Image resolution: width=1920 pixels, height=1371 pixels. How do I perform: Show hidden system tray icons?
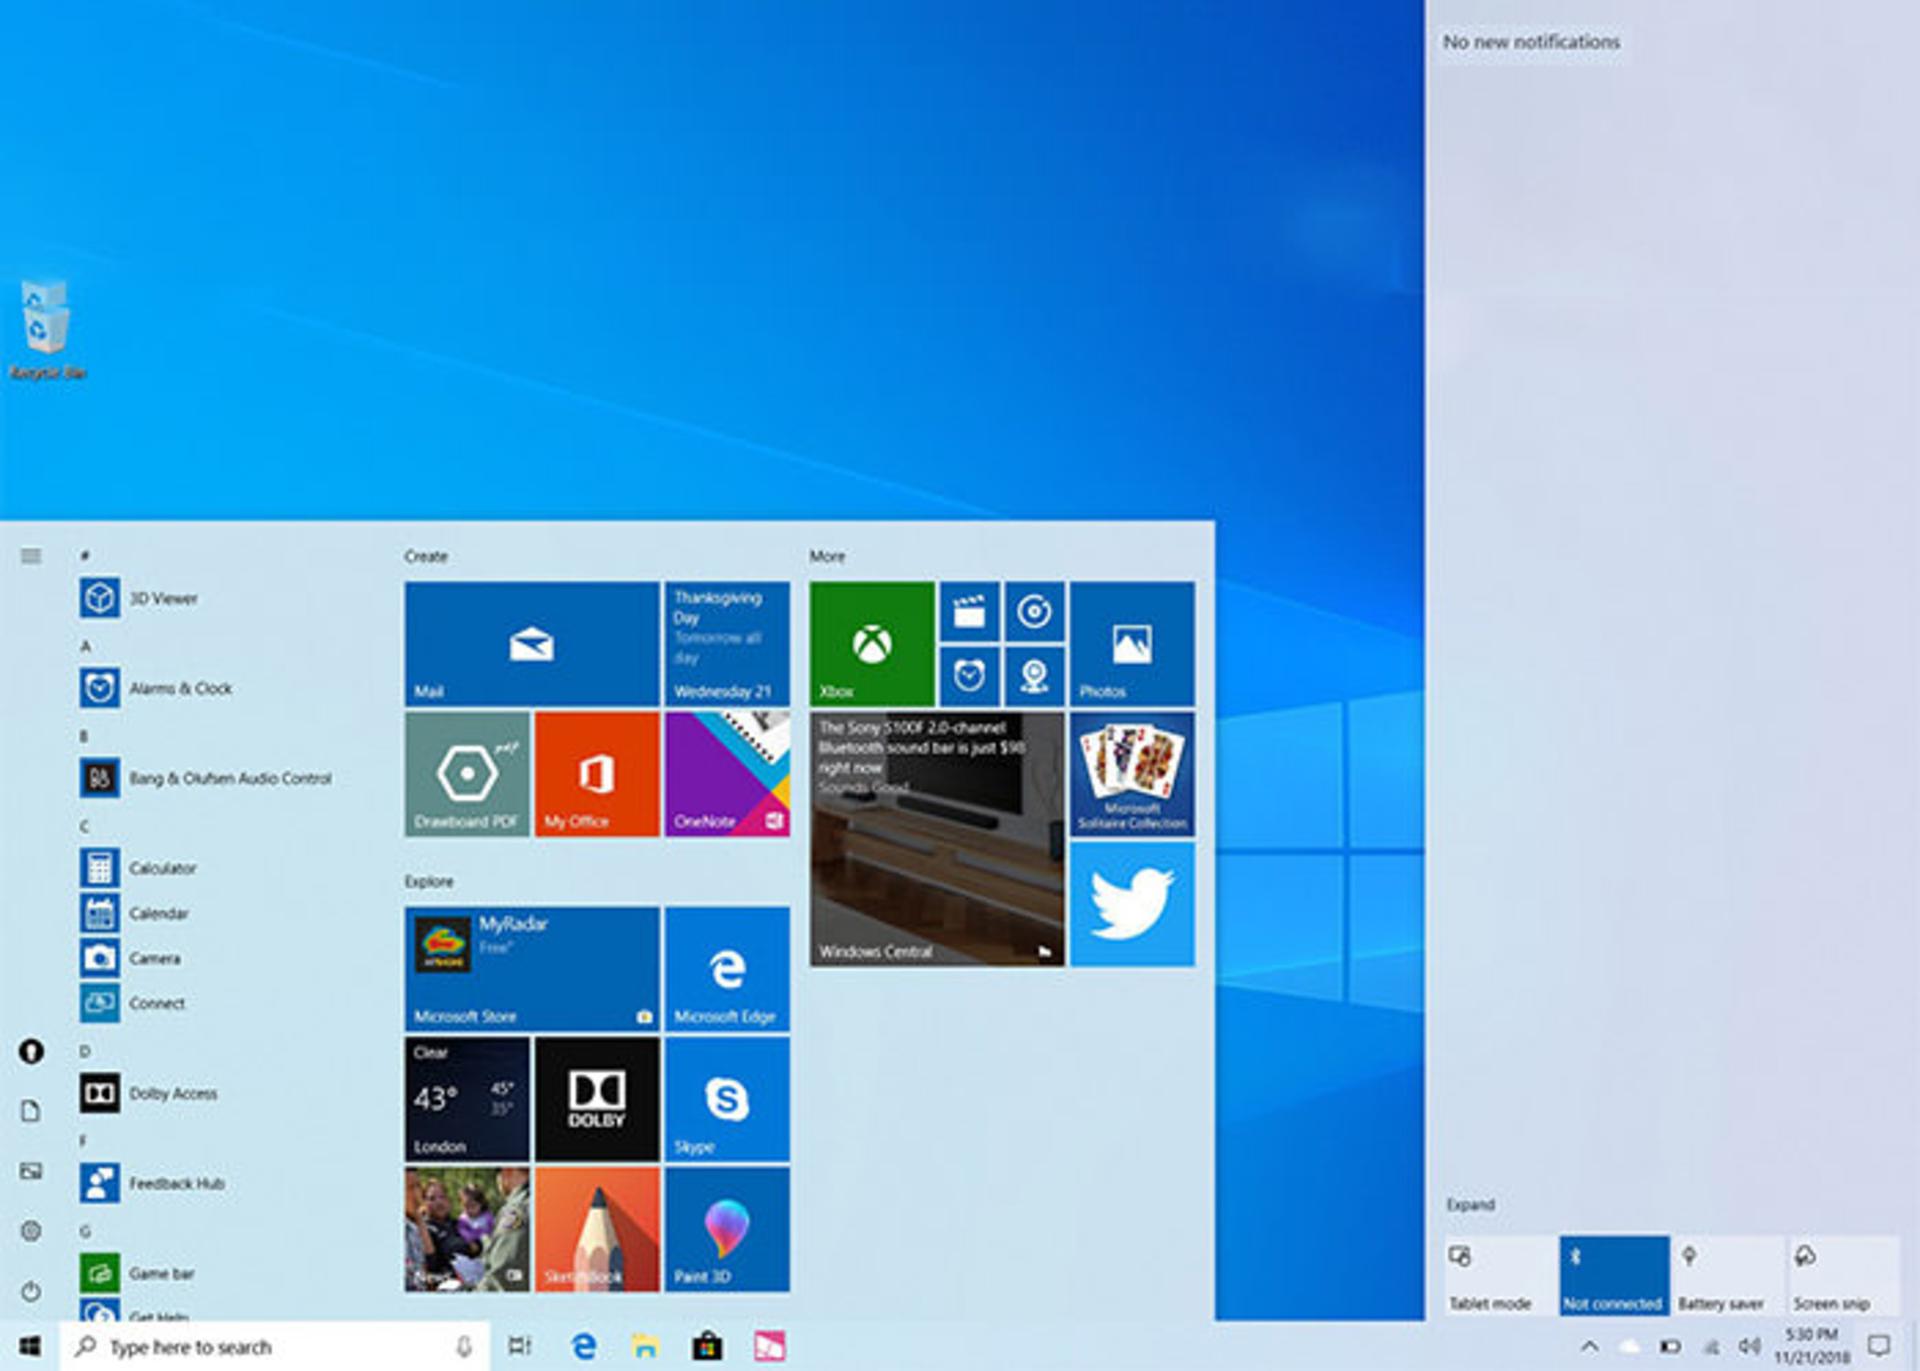pyautogui.click(x=1589, y=1346)
